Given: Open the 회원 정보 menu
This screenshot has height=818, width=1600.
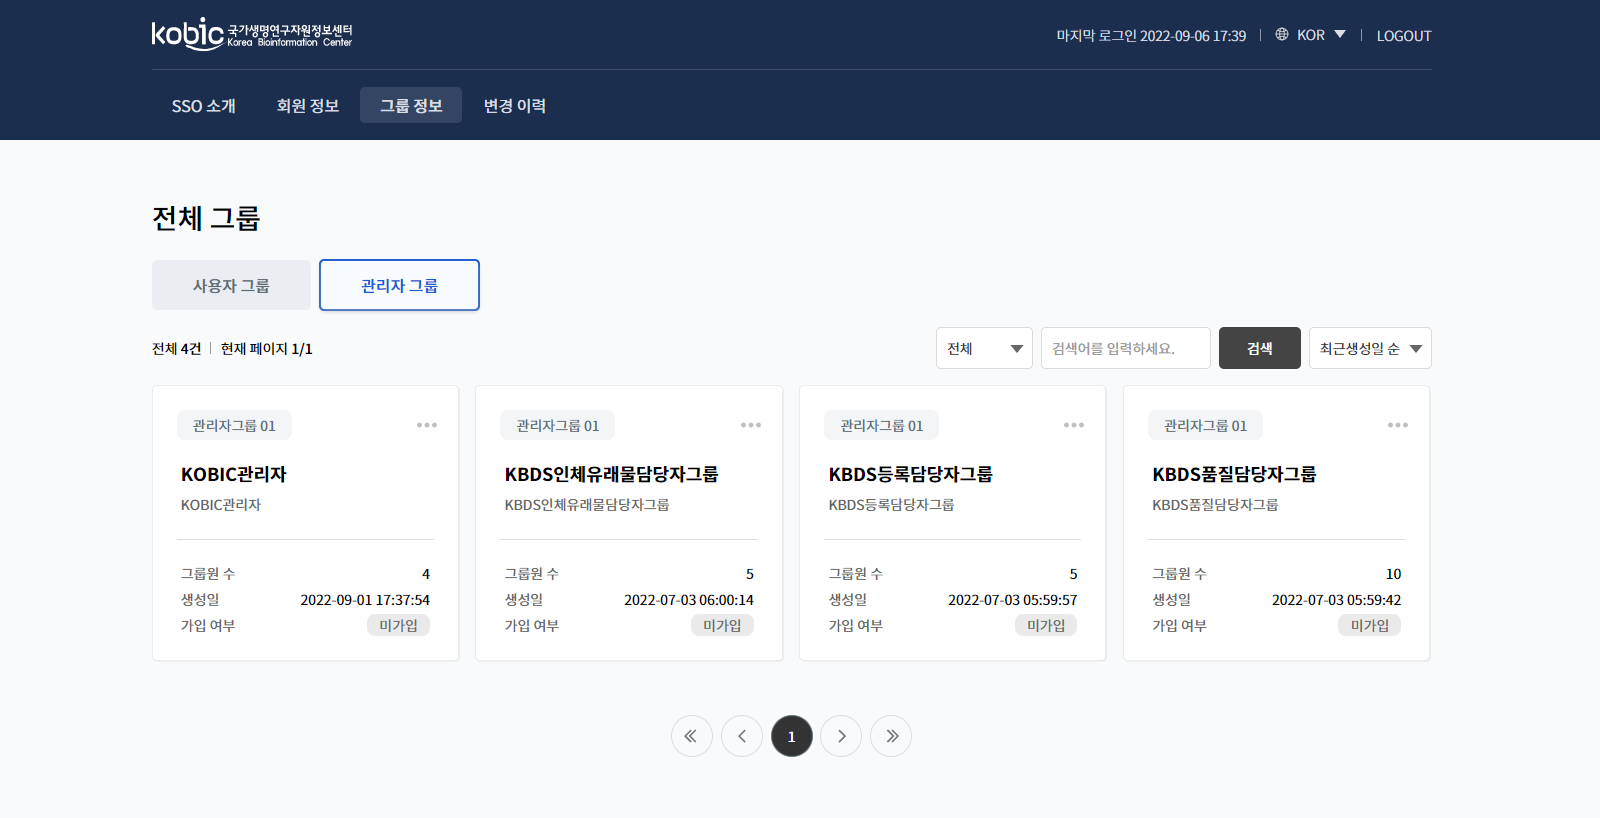Looking at the screenshot, I should (308, 105).
